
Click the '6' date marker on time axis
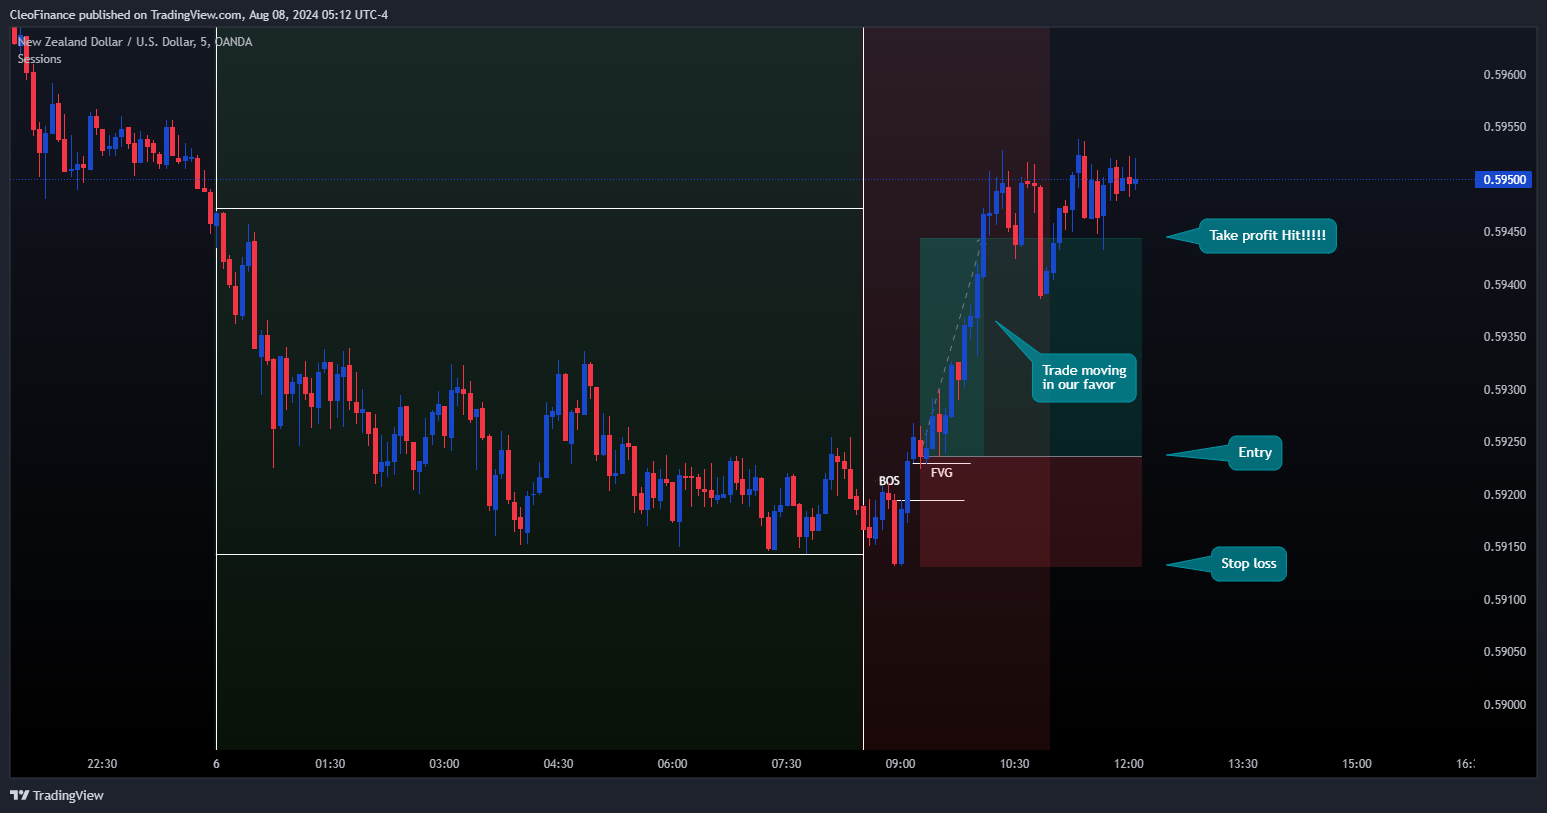click(x=216, y=764)
